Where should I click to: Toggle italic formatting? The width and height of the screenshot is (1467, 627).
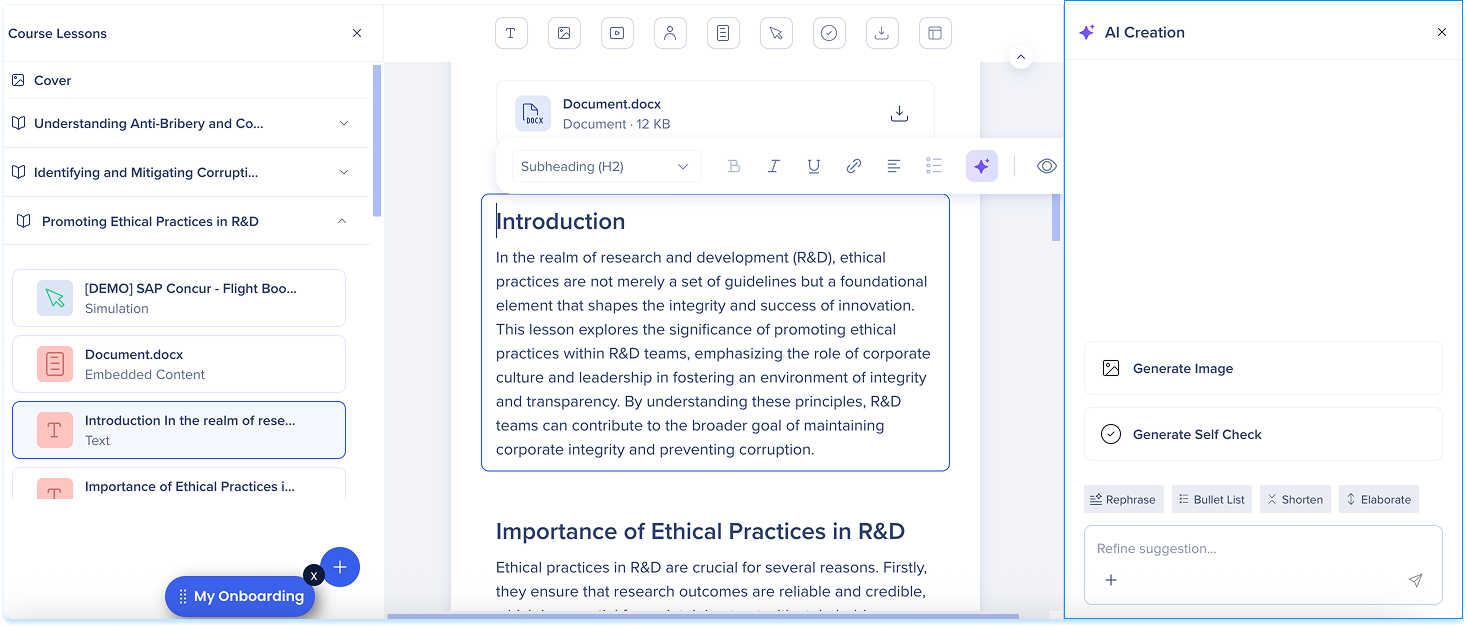coord(773,166)
